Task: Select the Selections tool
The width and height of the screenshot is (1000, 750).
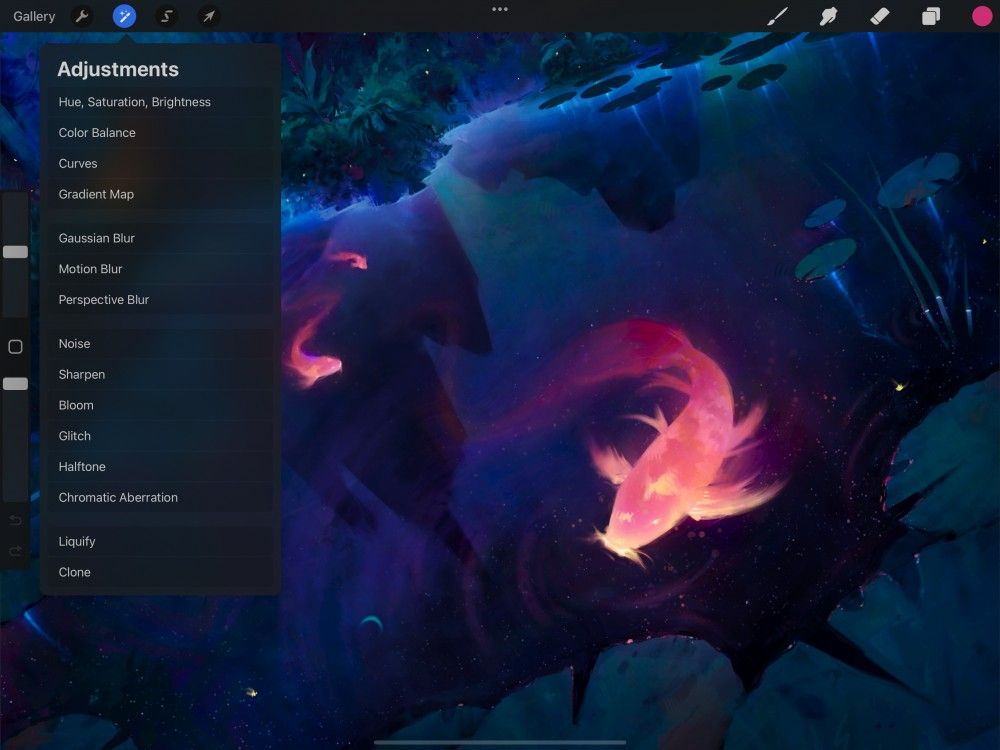Action: [166, 16]
